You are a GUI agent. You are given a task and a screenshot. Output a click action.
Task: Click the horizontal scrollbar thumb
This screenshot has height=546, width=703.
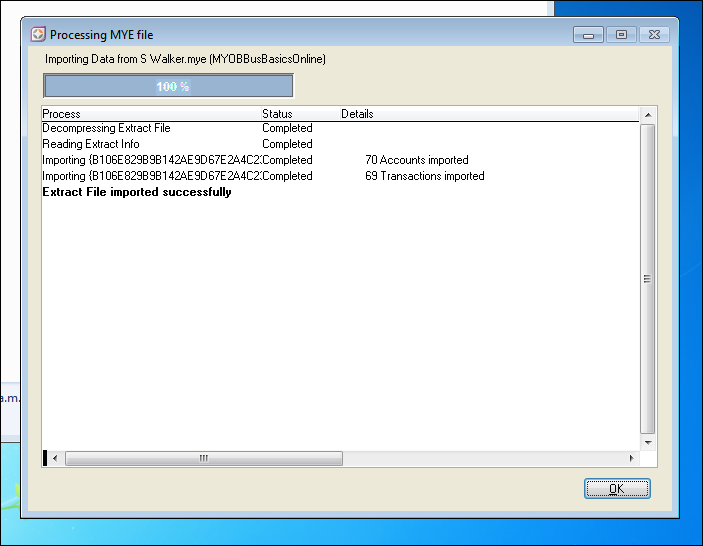coord(203,458)
